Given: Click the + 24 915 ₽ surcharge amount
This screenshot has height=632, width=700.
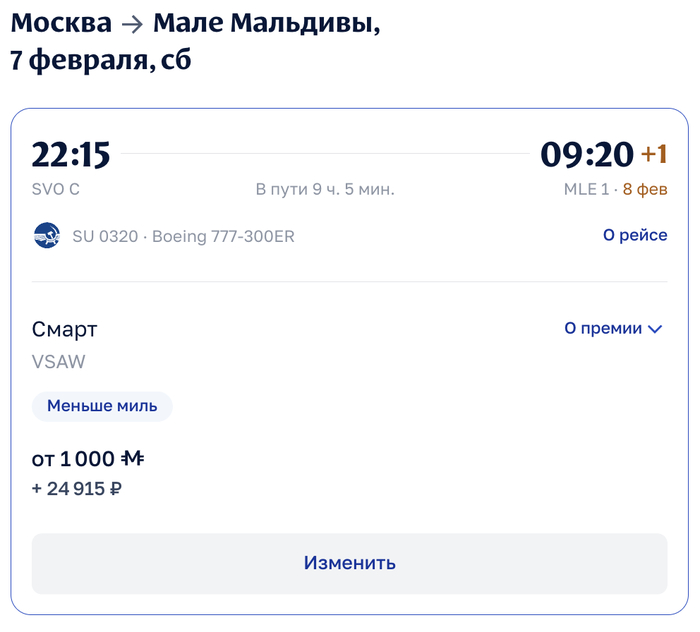Looking at the screenshot, I should [78, 489].
